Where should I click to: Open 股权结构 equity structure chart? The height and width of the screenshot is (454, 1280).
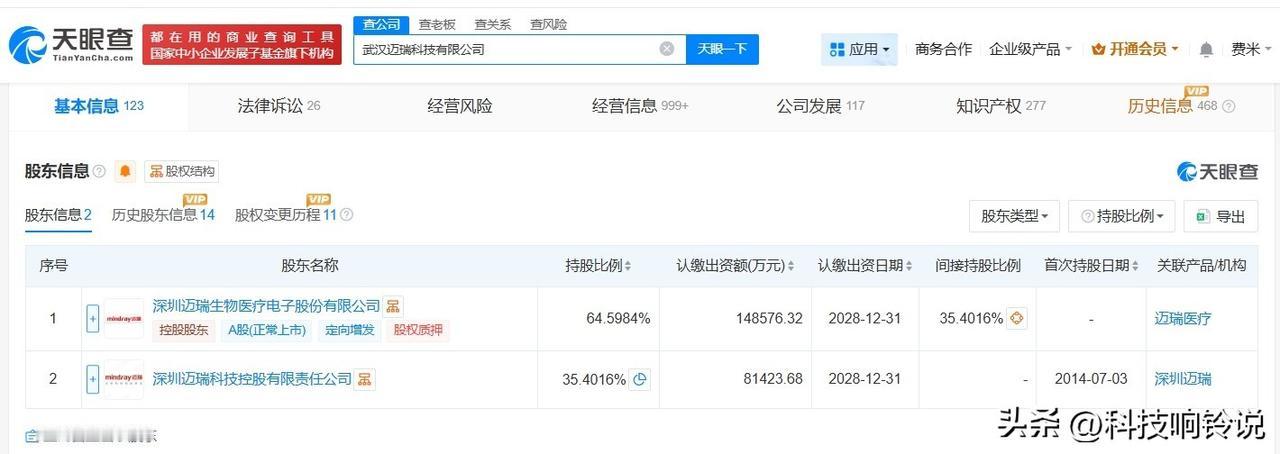coord(181,171)
